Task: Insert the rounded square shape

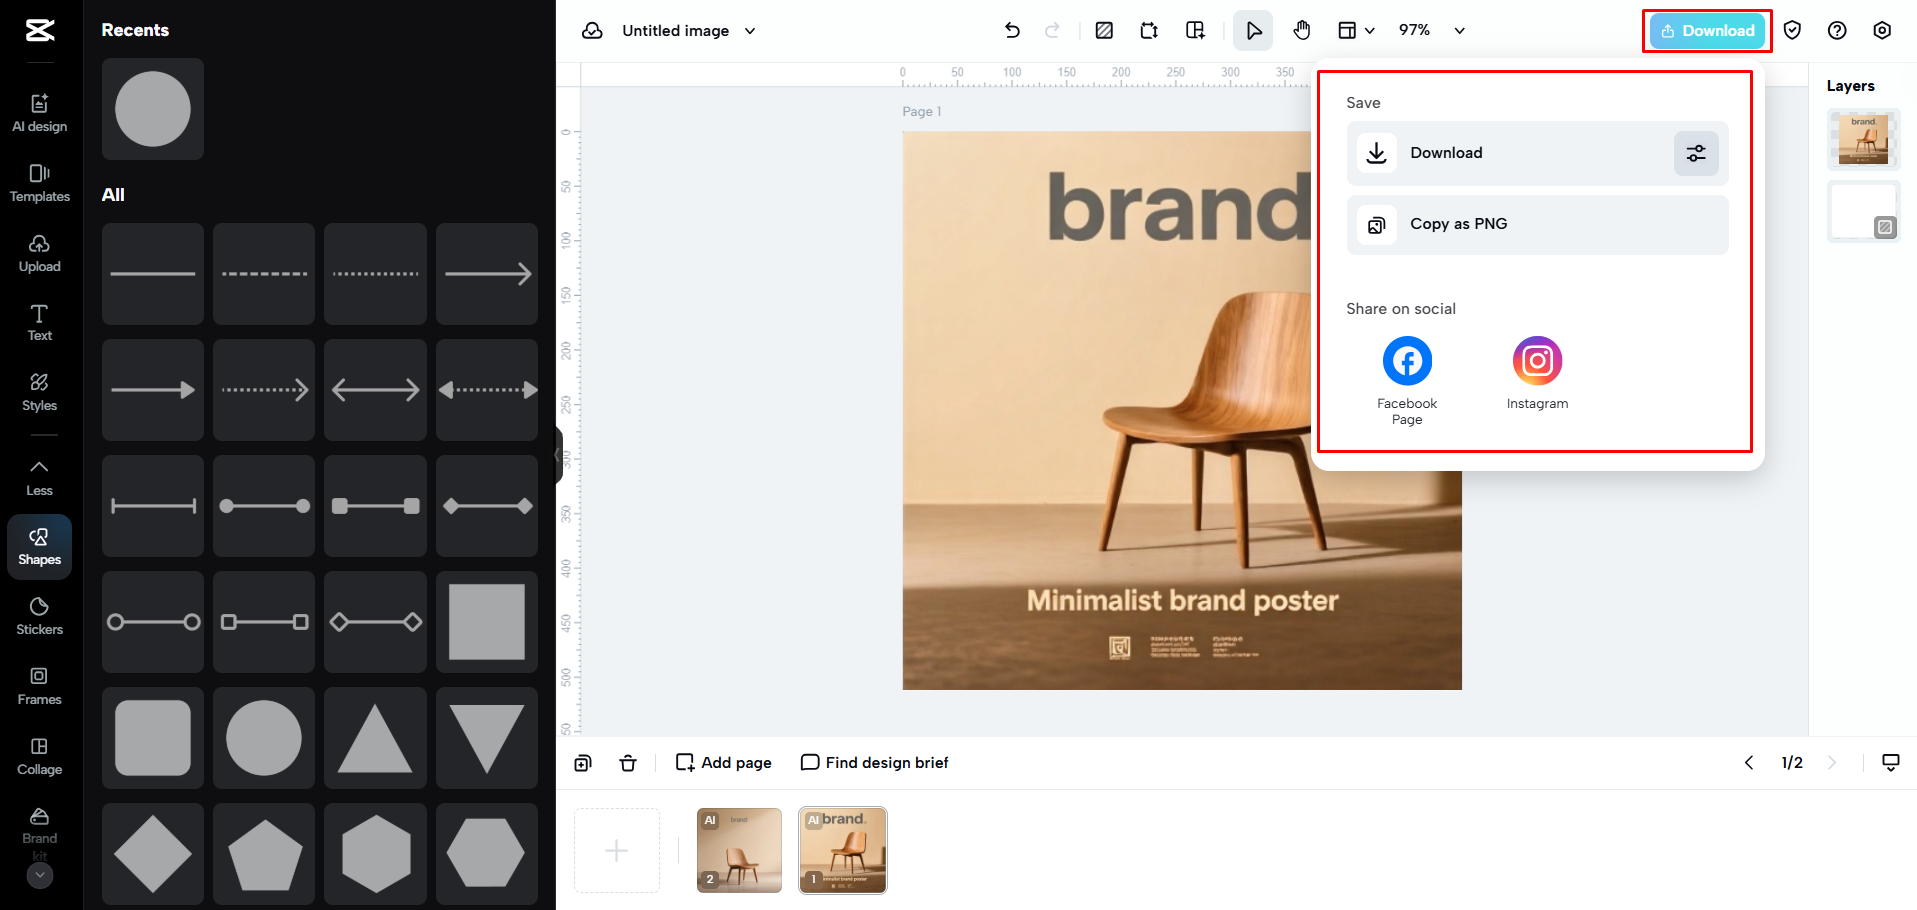Action: [x=153, y=738]
